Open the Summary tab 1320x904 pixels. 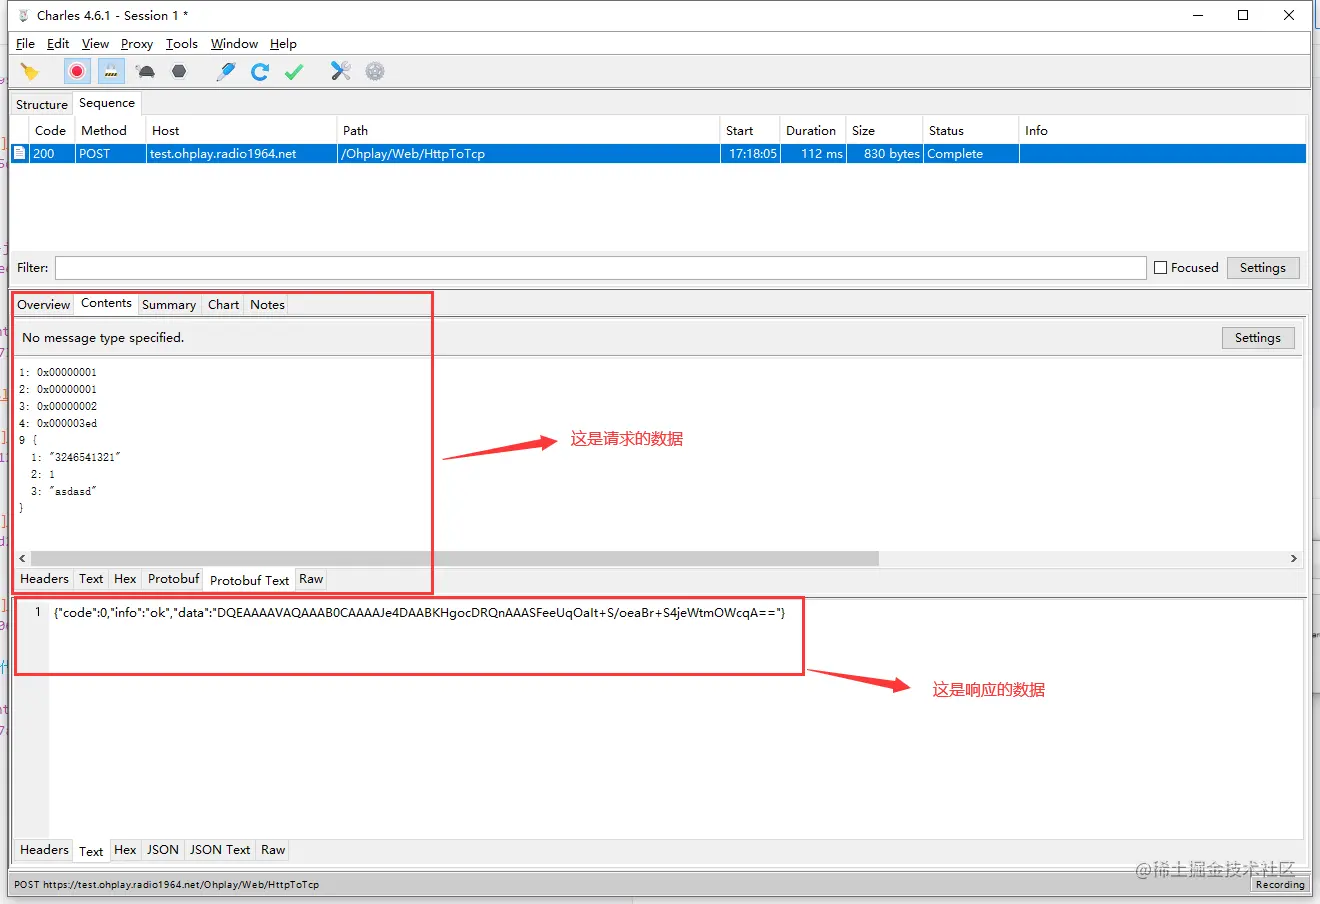coord(169,305)
